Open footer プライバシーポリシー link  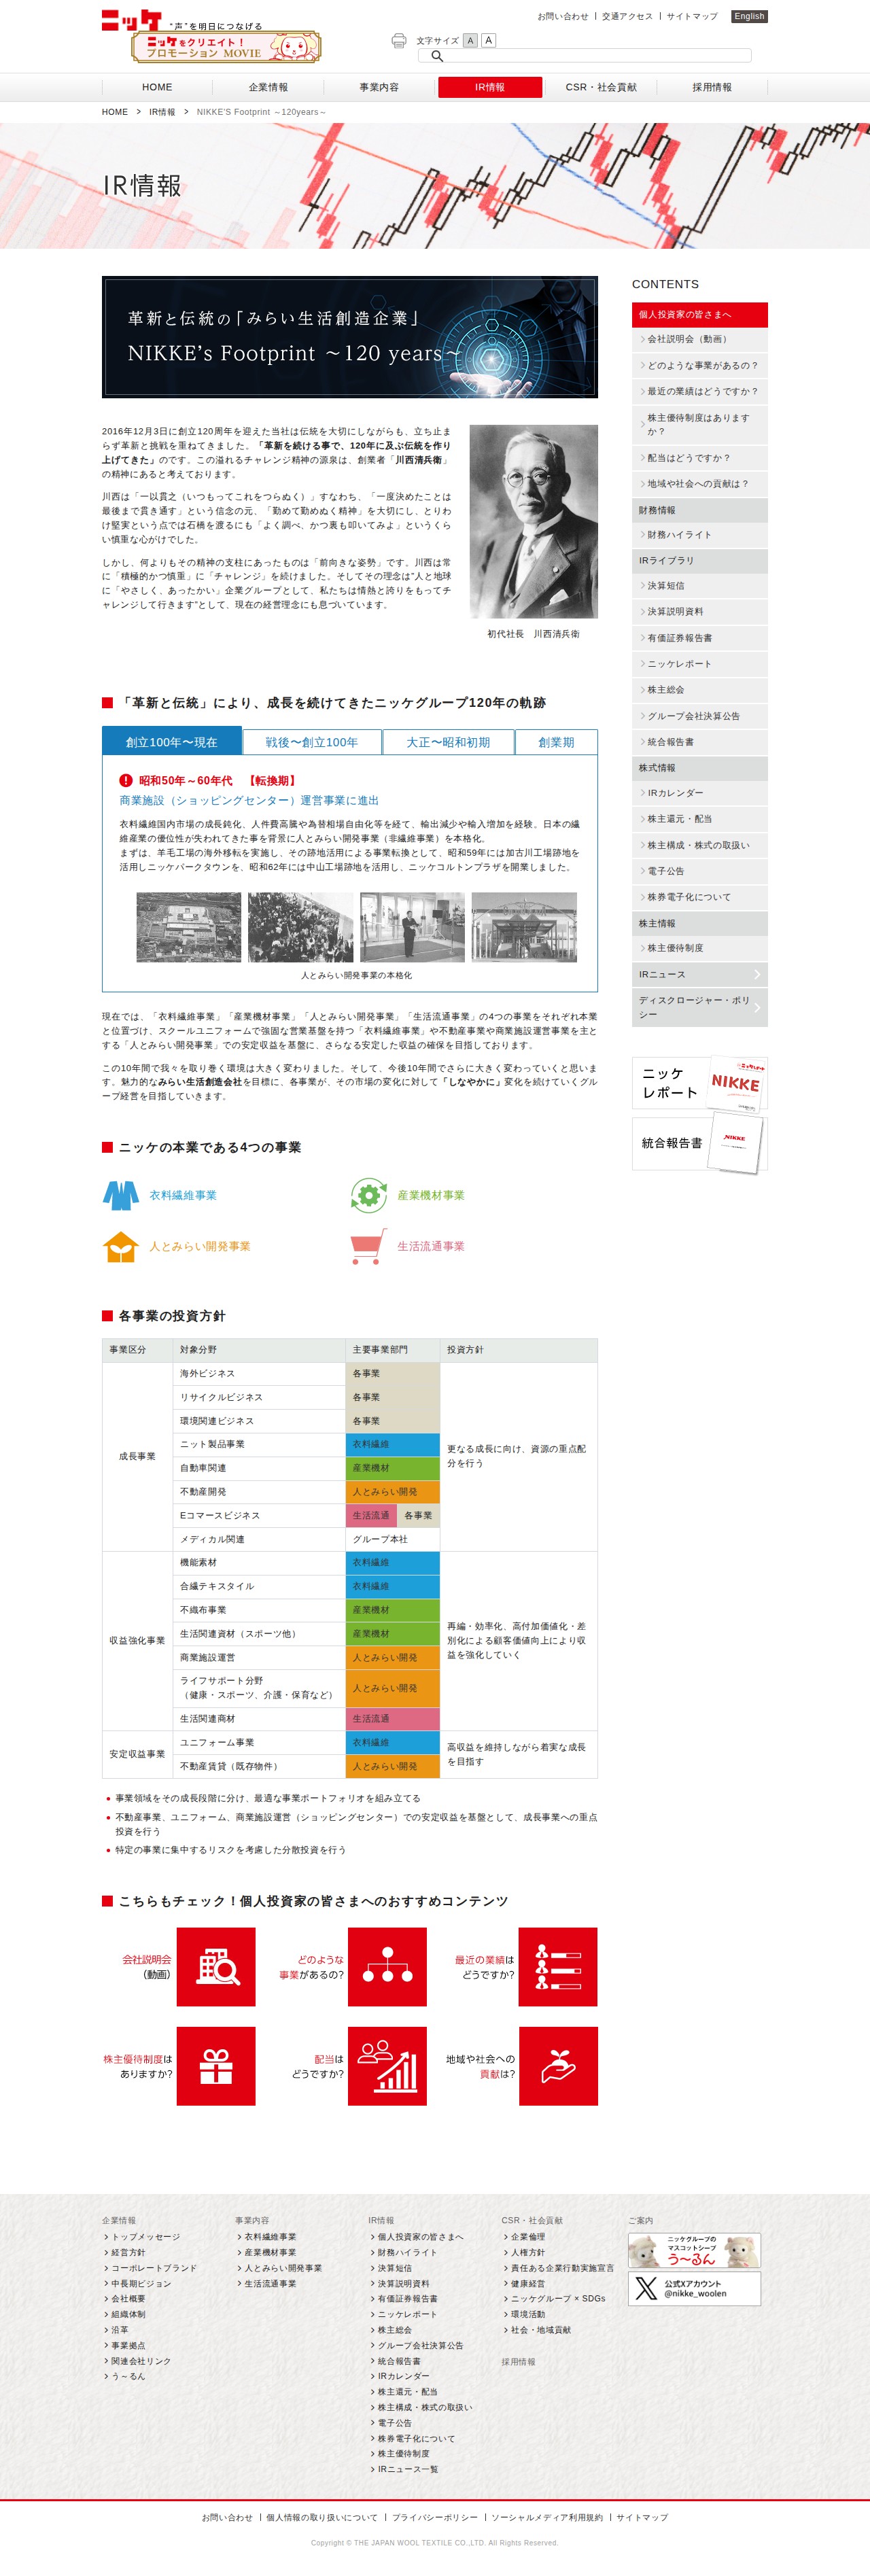[x=435, y=2518]
